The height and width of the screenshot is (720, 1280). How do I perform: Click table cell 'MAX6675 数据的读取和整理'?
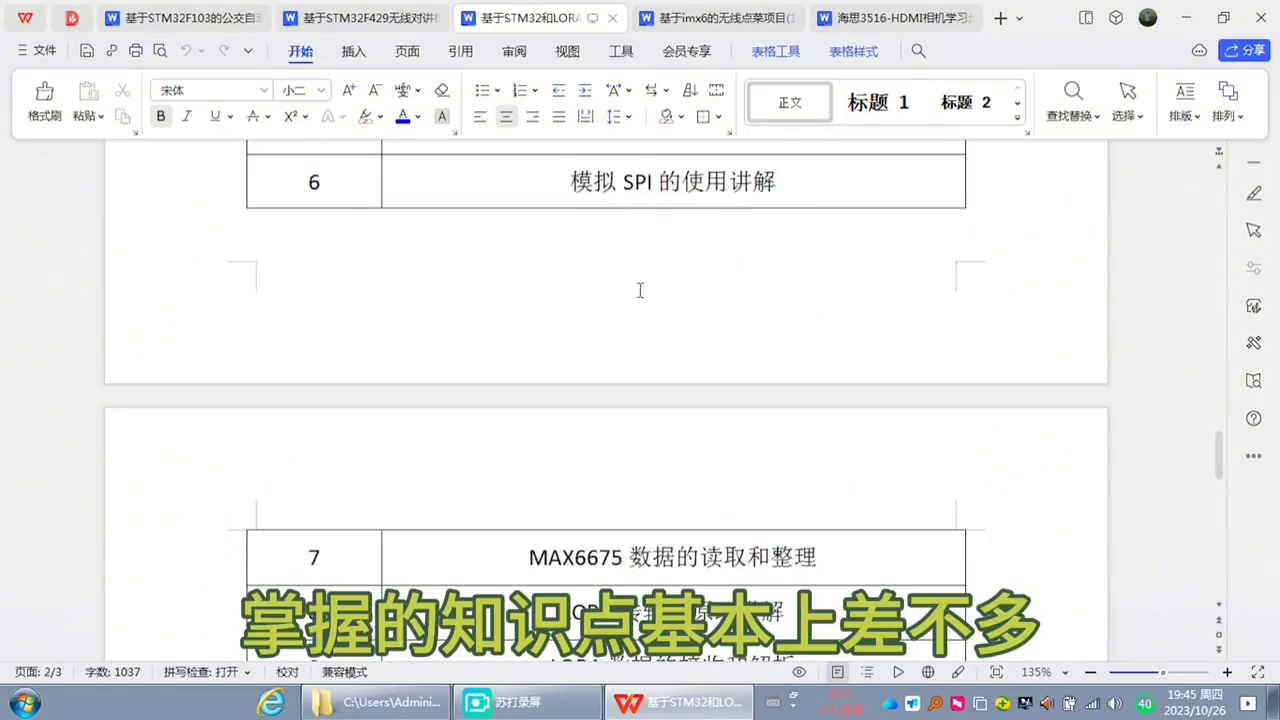tap(673, 557)
